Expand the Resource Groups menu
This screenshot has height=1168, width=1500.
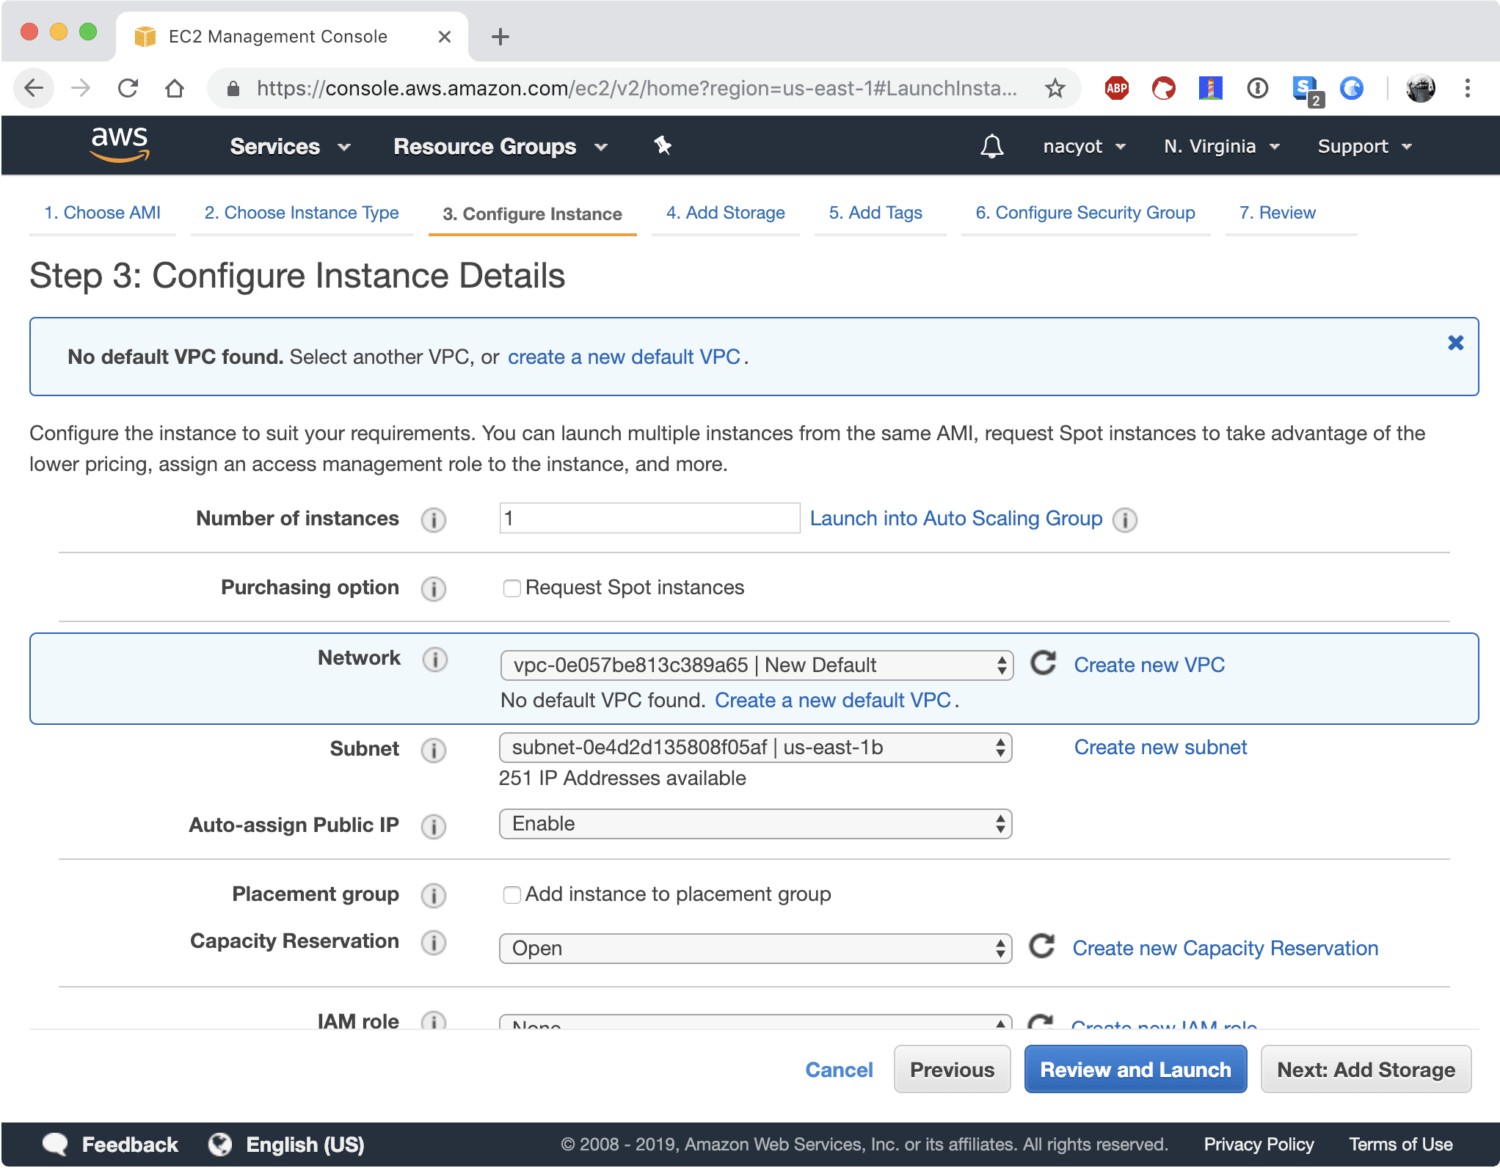[500, 146]
